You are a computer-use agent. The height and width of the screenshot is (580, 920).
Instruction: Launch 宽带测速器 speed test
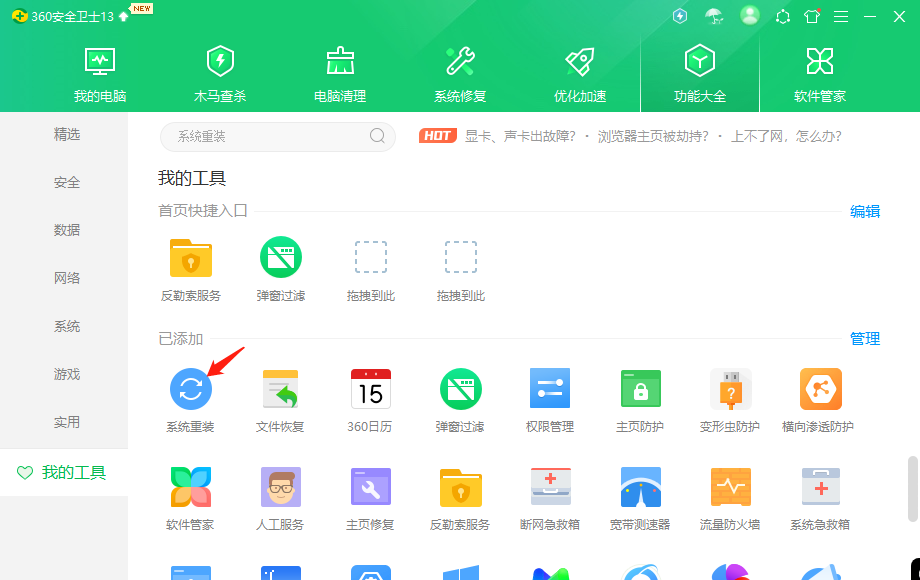point(640,487)
